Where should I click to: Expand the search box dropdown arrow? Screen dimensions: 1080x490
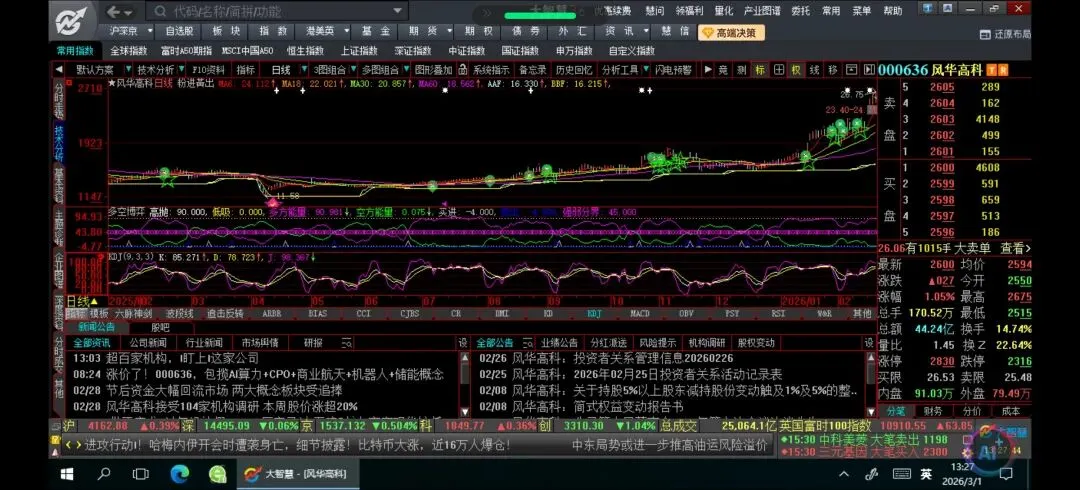coord(397,11)
